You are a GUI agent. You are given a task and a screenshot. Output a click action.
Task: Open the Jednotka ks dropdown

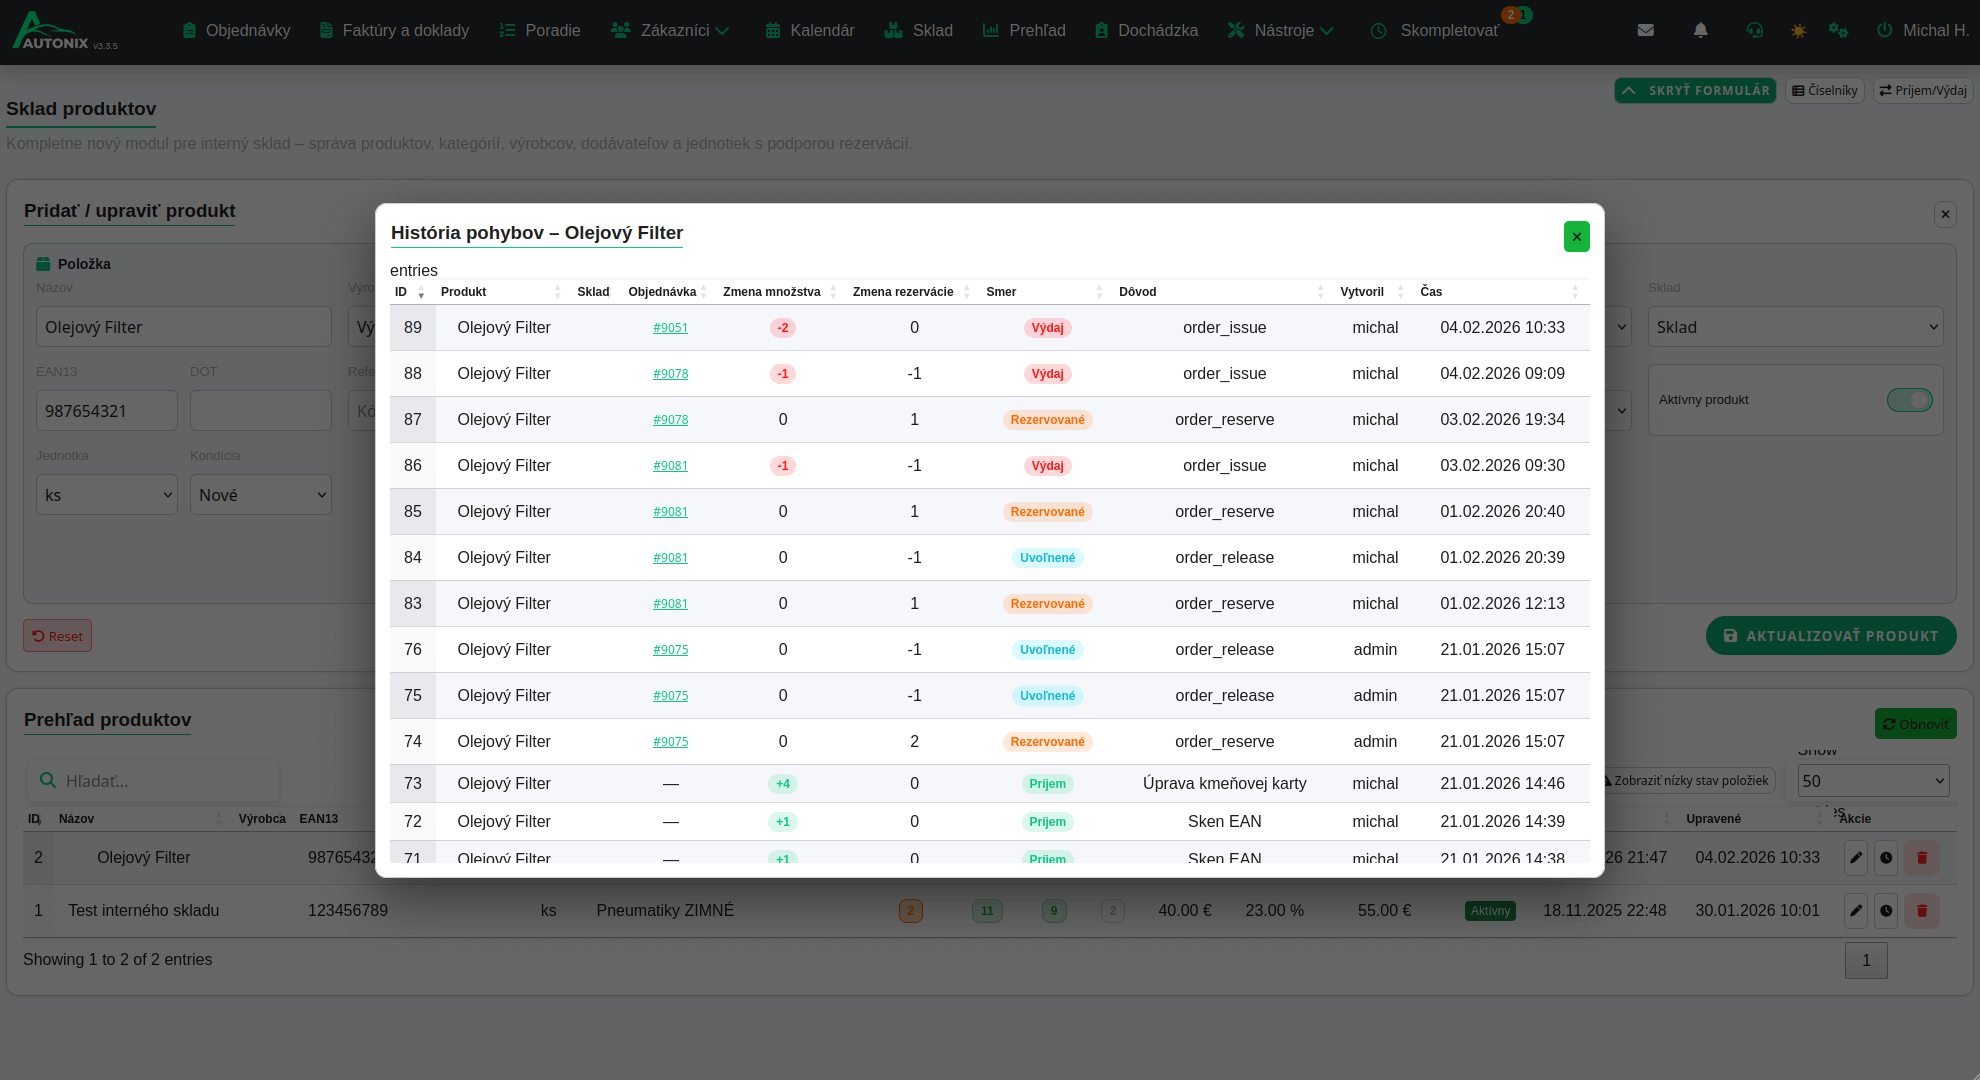[107, 495]
